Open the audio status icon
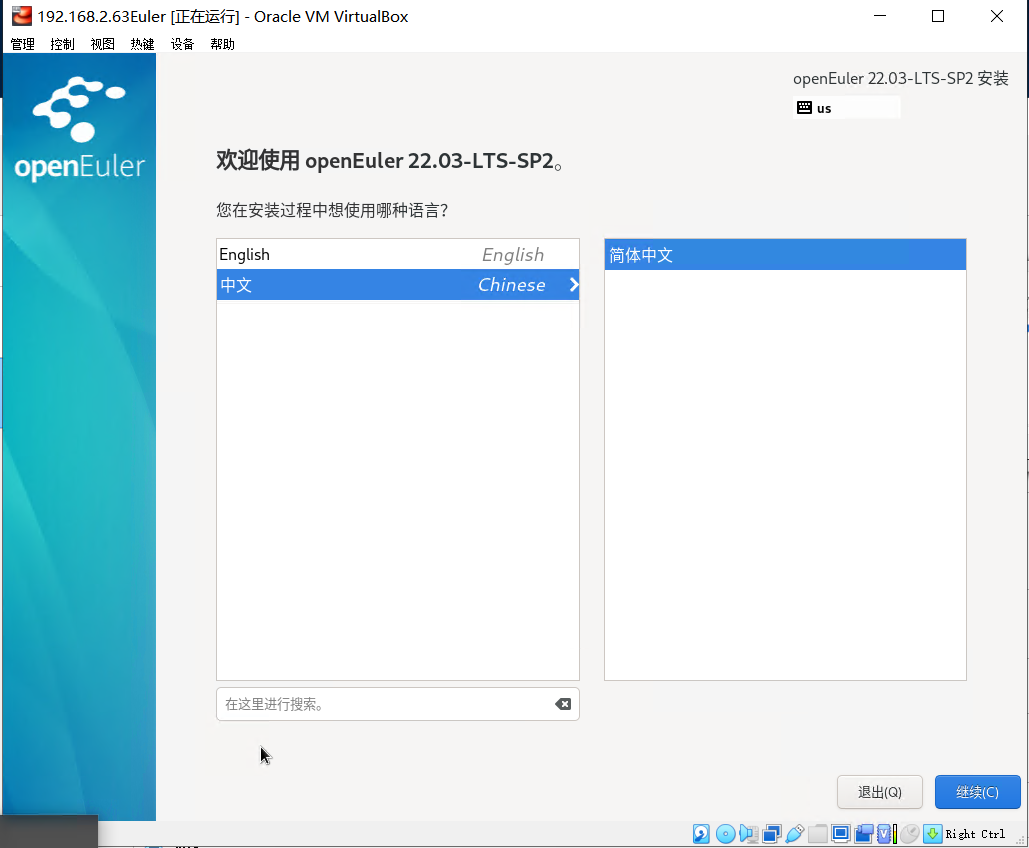The image size is (1029, 848). pos(748,834)
